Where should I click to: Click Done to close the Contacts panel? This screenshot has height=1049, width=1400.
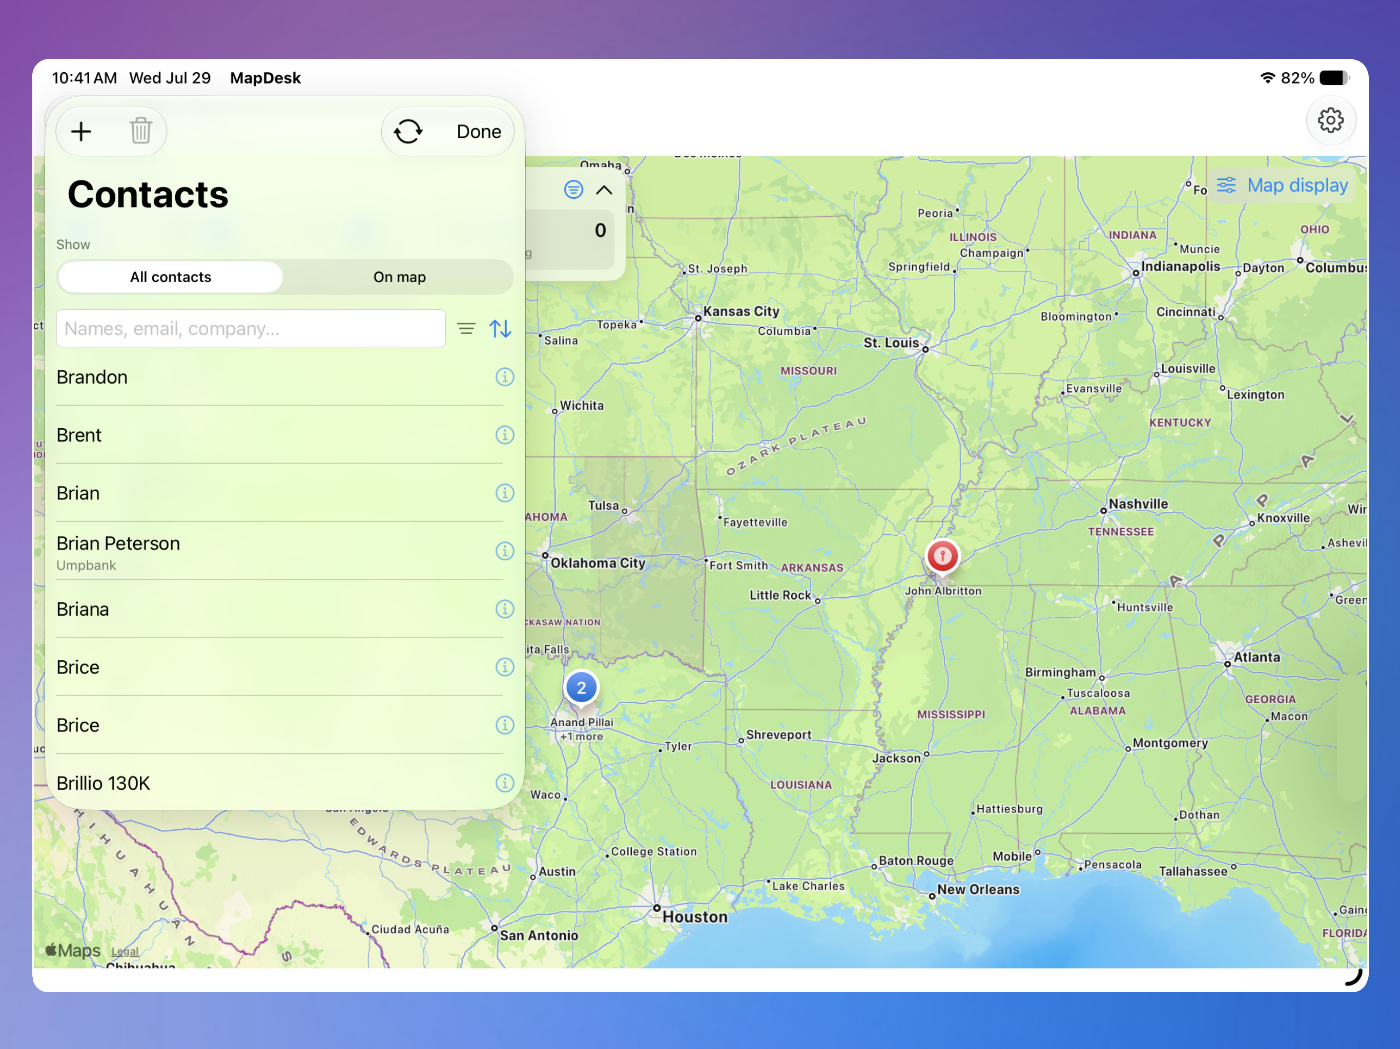(479, 131)
